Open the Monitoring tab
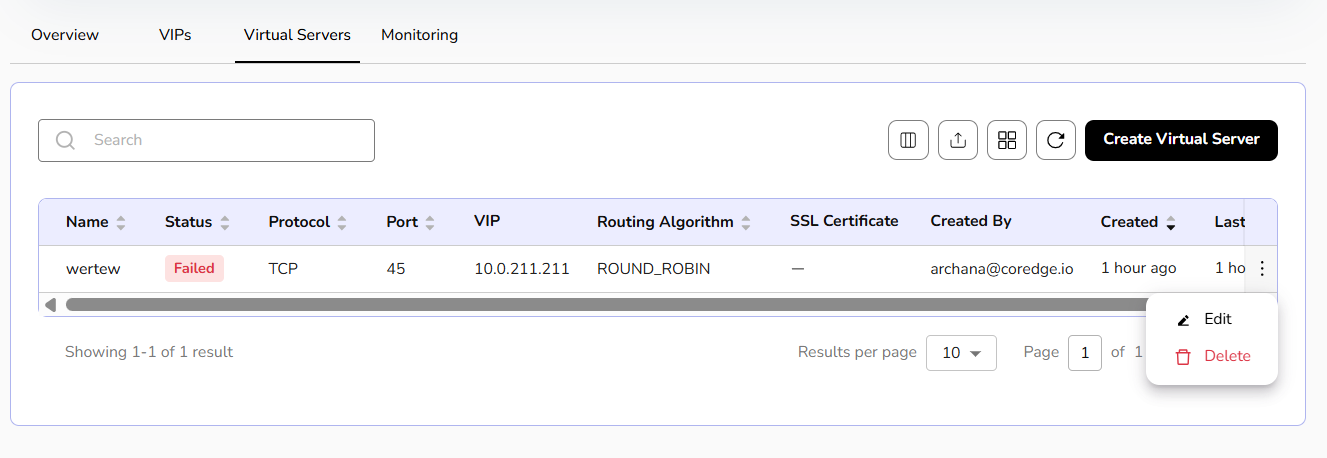1327x458 pixels. pos(419,35)
